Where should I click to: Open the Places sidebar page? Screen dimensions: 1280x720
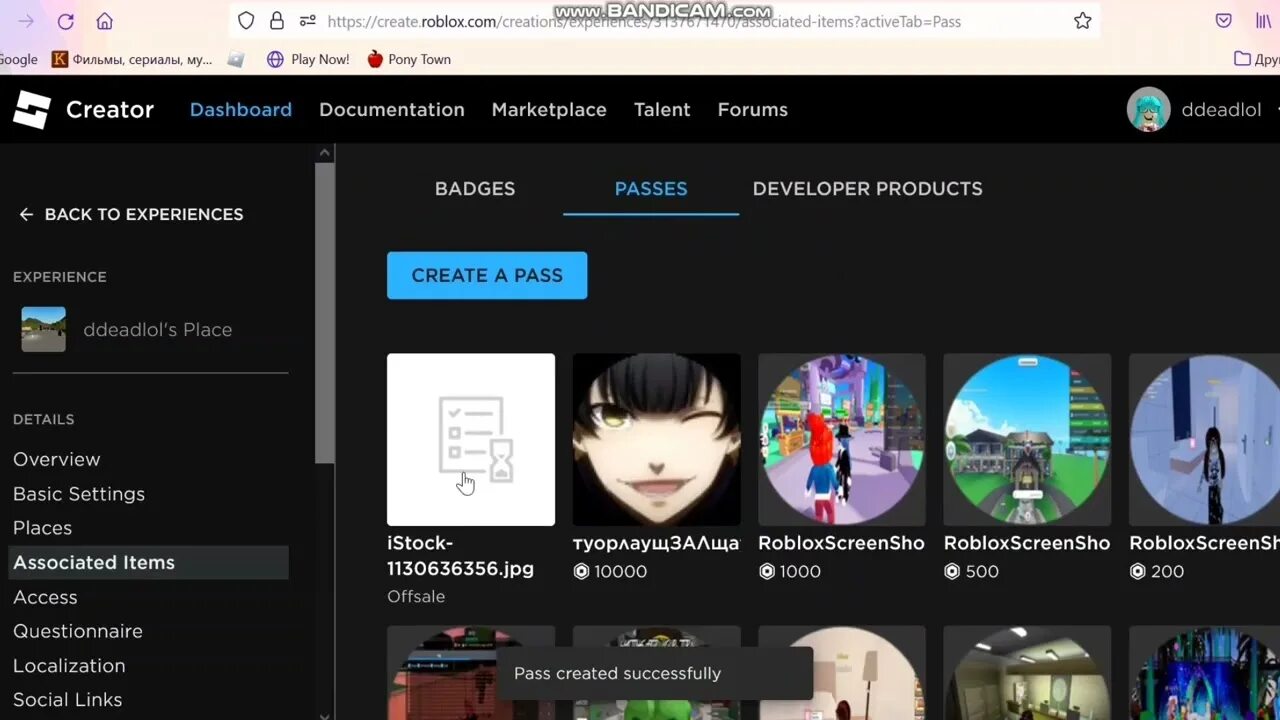pyautogui.click(x=42, y=528)
